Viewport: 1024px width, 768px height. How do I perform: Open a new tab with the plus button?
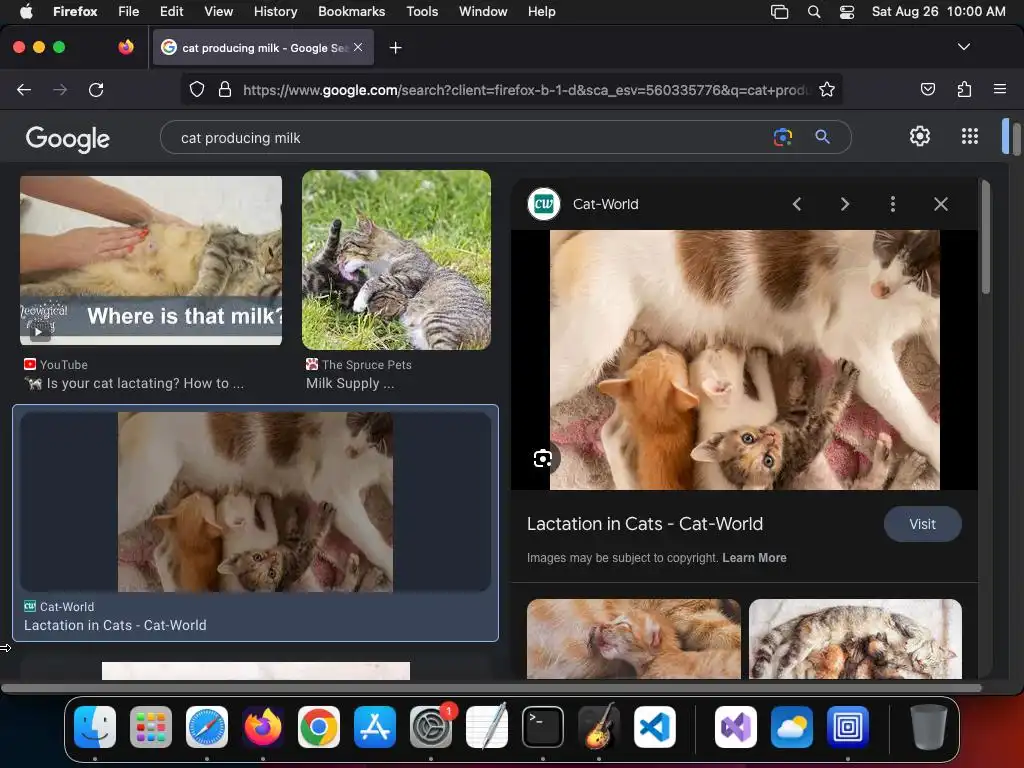click(395, 48)
